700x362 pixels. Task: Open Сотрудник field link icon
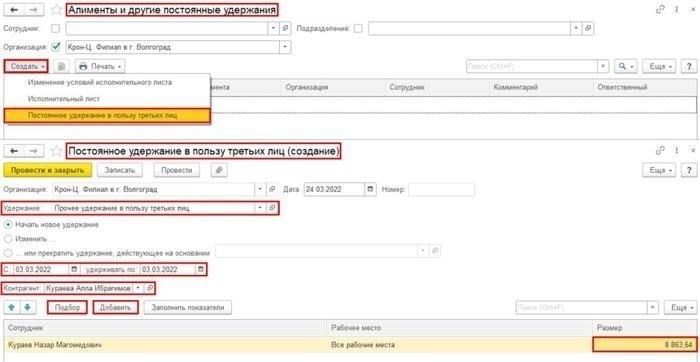coord(286,29)
